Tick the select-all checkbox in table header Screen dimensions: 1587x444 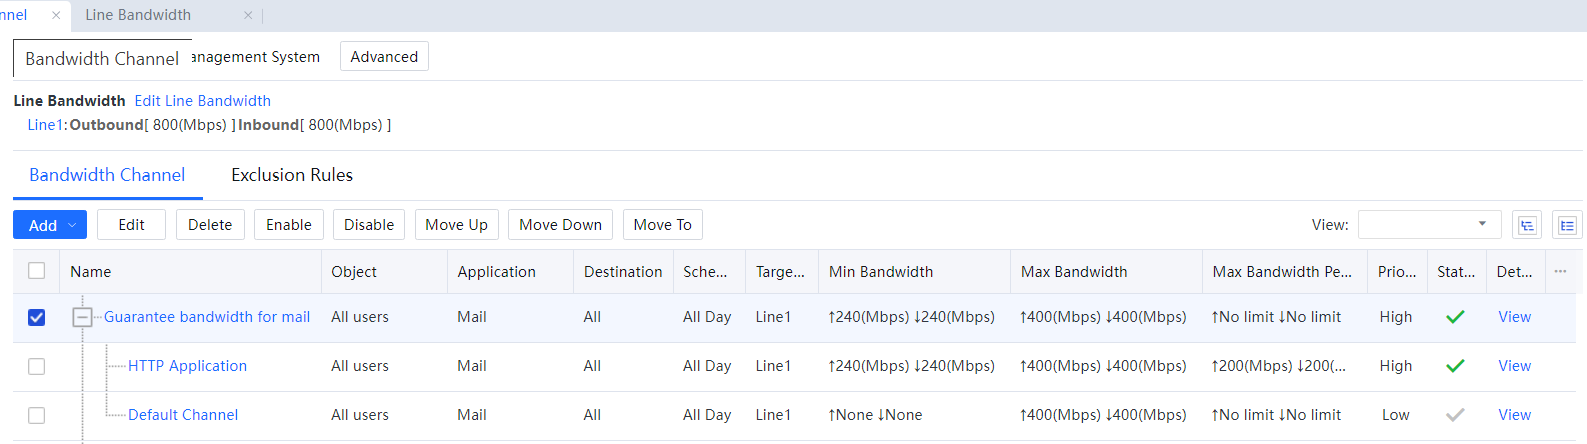[37, 271]
